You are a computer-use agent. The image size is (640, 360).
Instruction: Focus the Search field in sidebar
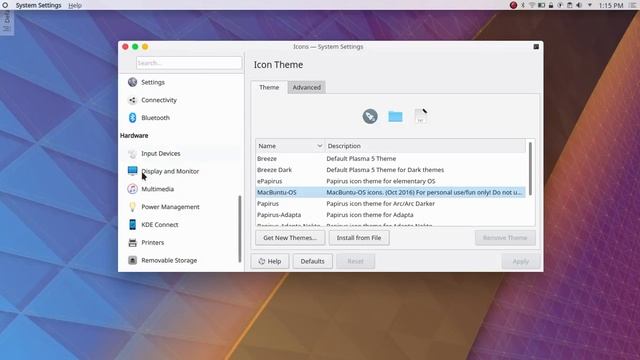click(189, 63)
